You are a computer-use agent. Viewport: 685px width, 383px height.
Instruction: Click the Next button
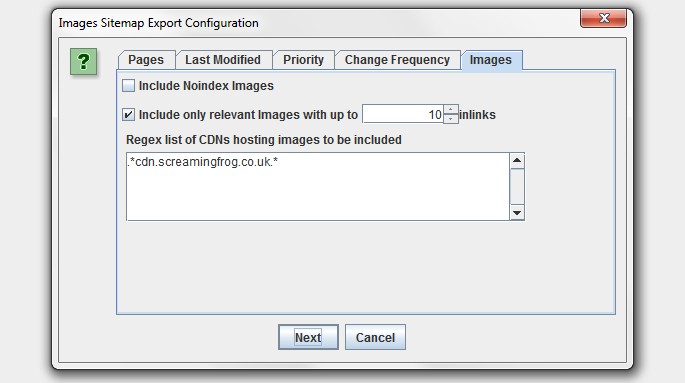[x=308, y=337]
